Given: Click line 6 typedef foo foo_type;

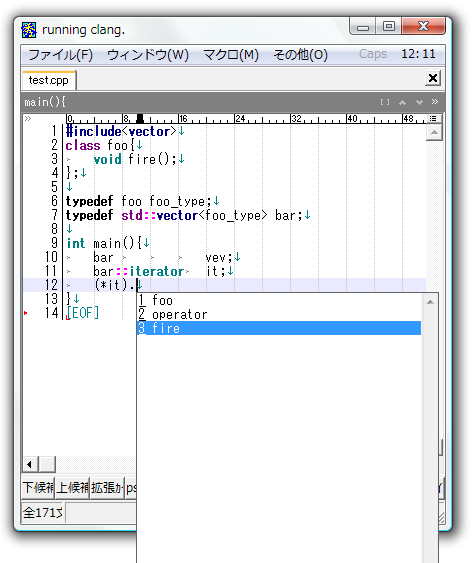Looking at the screenshot, I should pos(138,201).
